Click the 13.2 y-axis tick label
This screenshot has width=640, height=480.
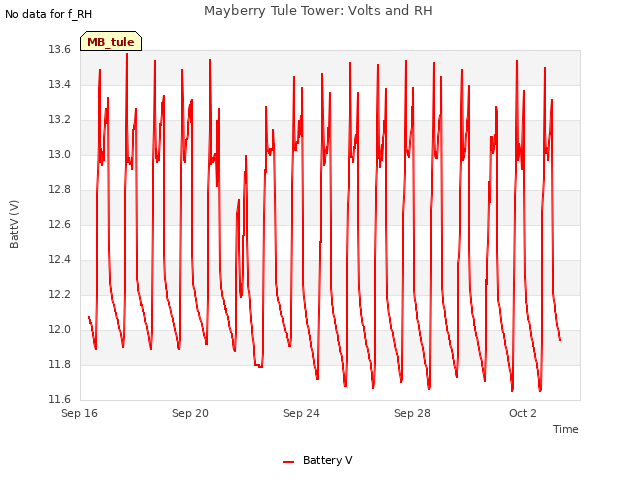click(60, 120)
